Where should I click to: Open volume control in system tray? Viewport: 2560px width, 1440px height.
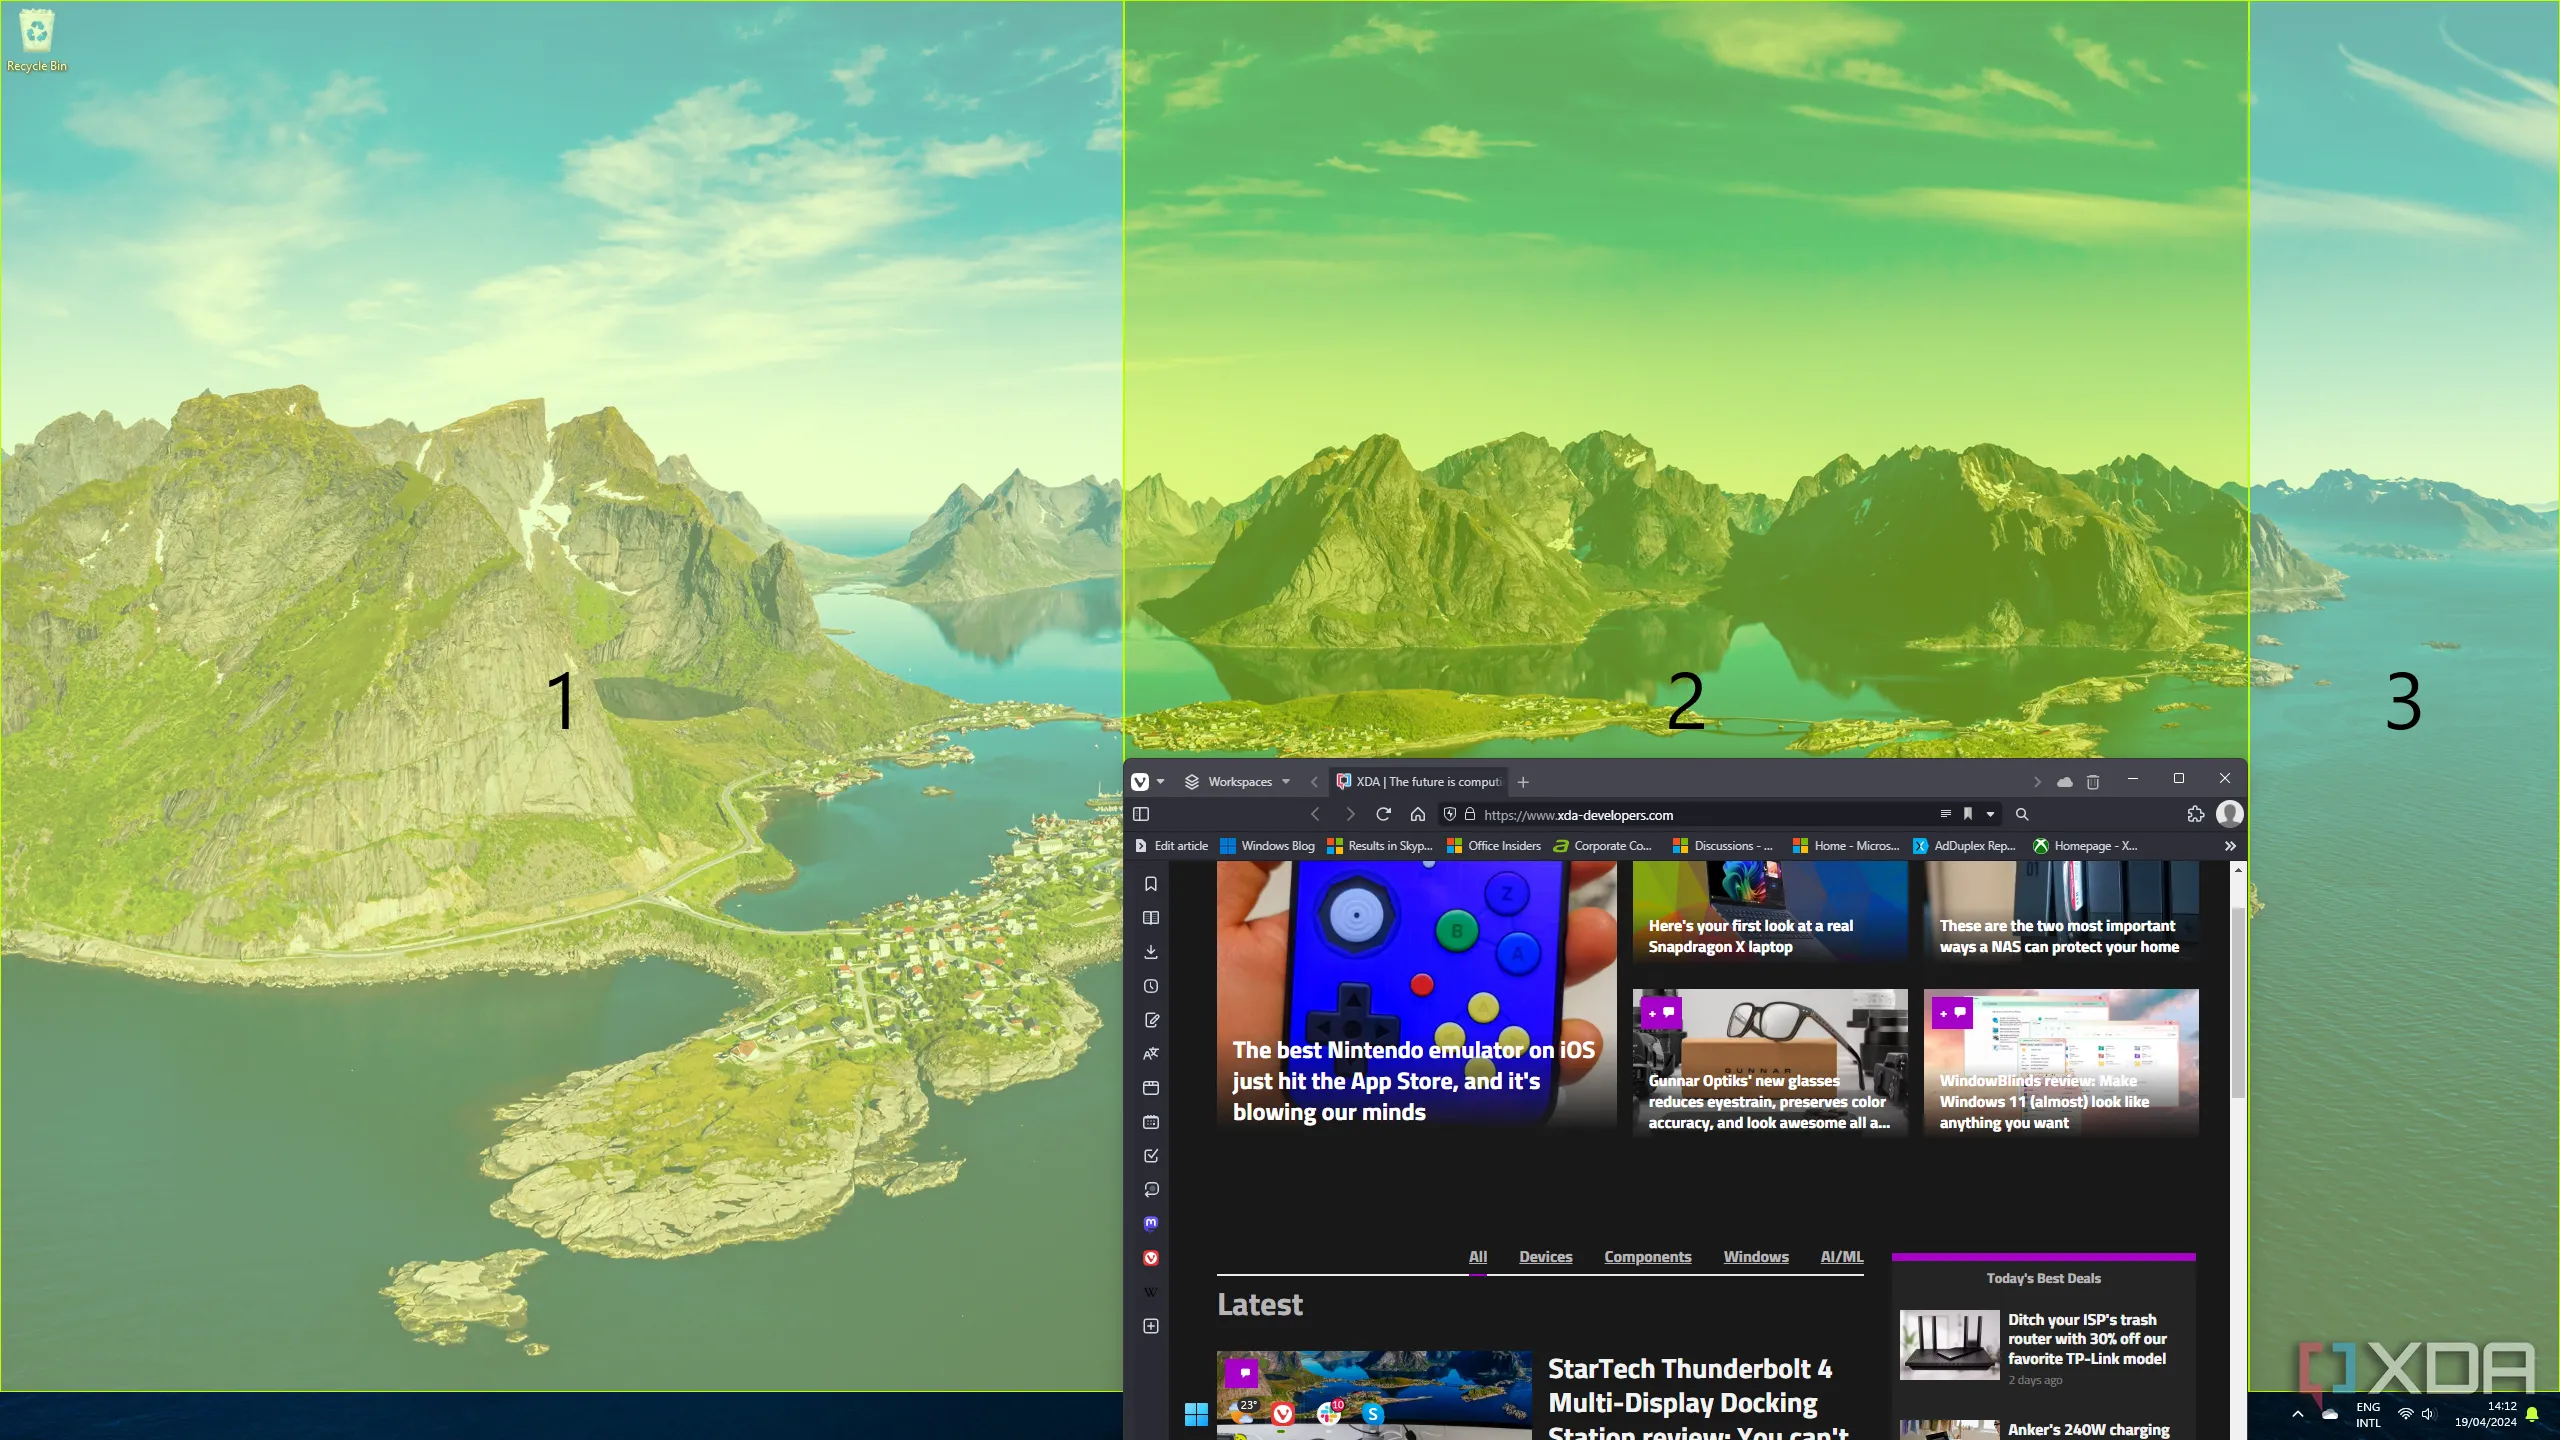[x=2428, y=1414]
